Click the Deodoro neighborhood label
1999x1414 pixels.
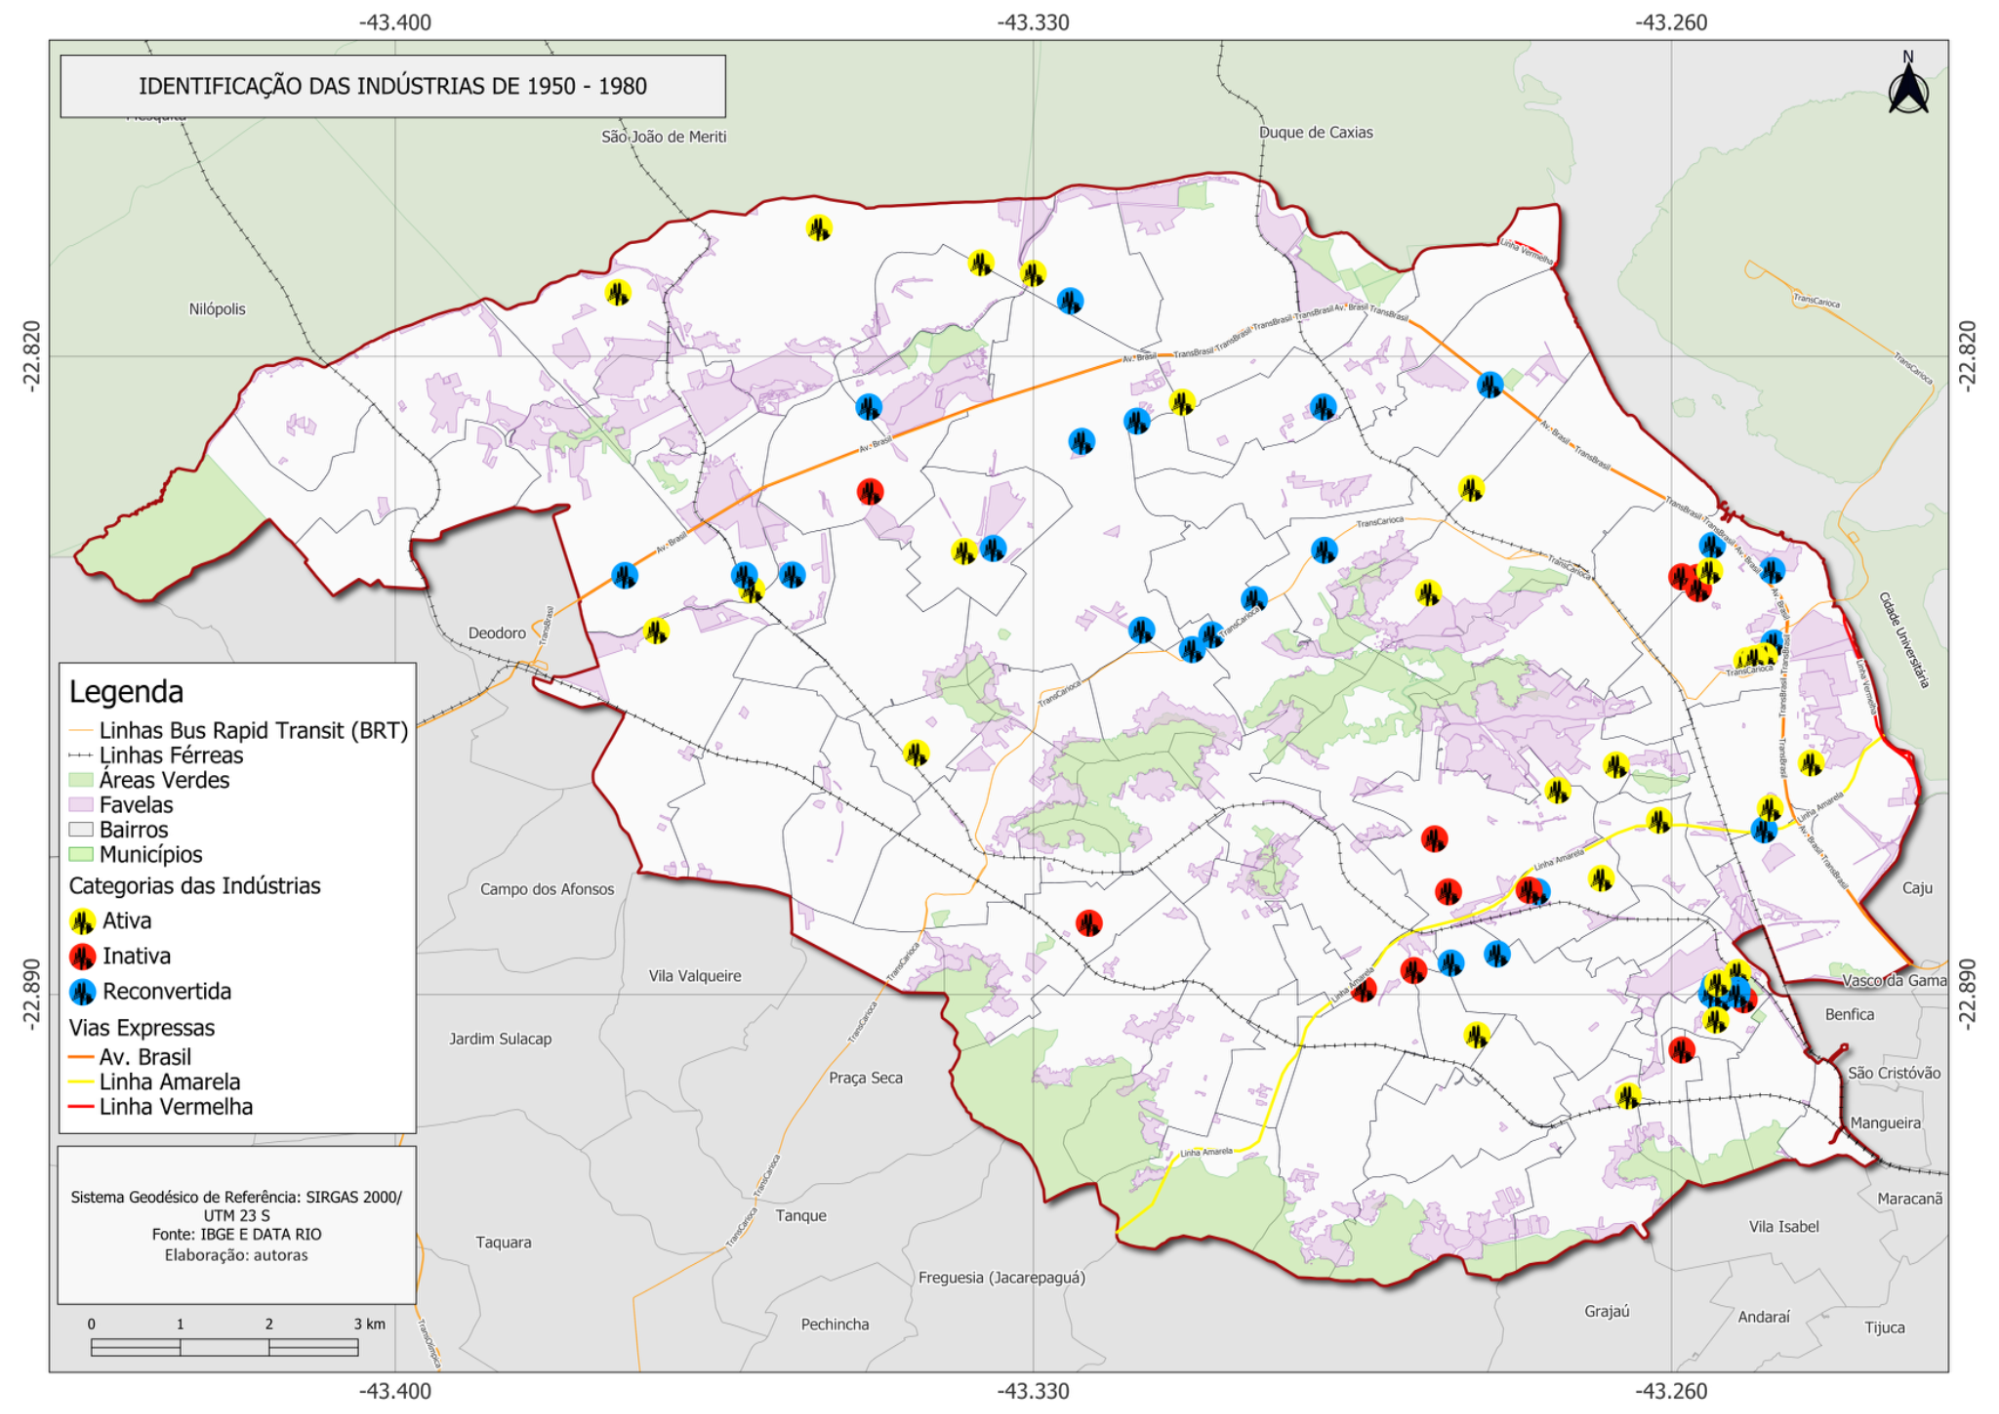click(497, 633)
